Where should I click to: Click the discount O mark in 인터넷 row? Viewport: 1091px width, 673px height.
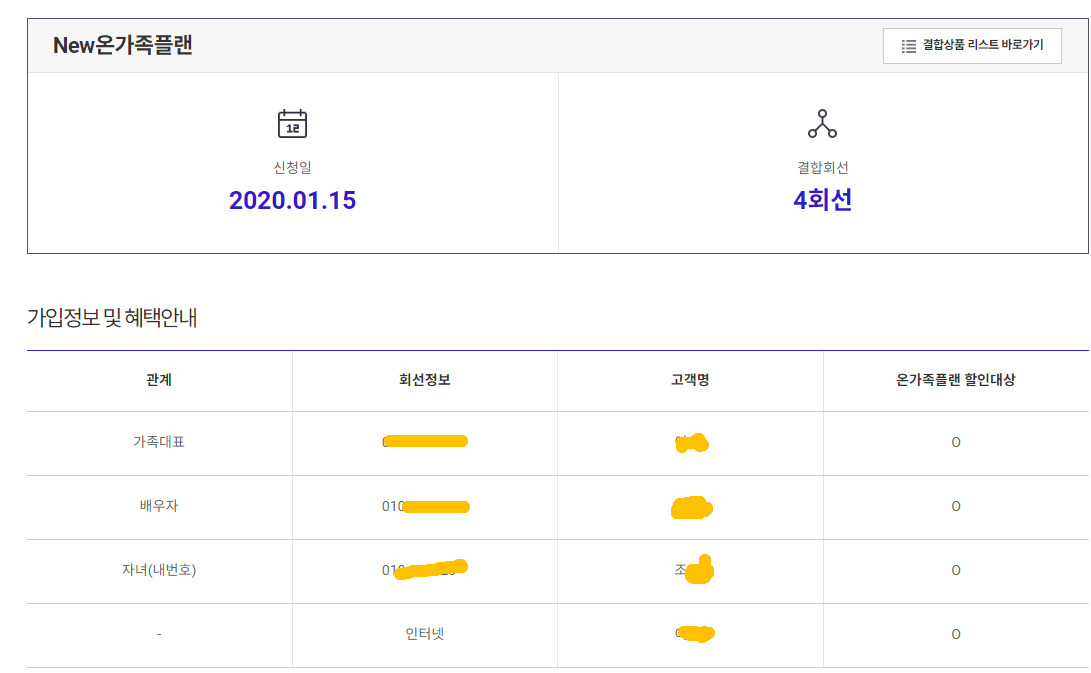(956, 634)
